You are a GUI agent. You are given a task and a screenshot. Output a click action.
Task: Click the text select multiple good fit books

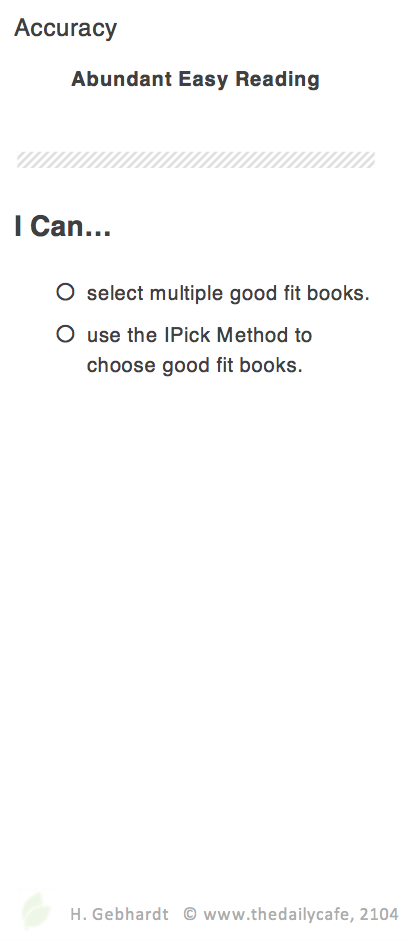[x=228, y=293]
